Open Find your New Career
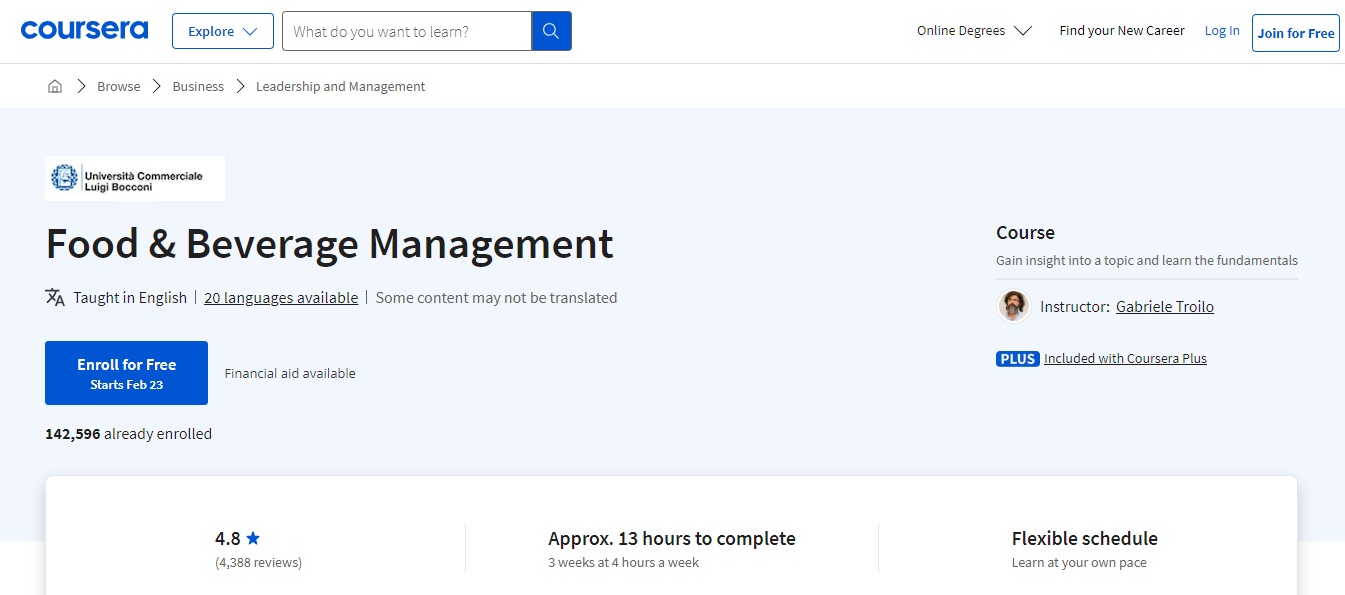This screenshot has width=1345, height=595. [1122, 31]
